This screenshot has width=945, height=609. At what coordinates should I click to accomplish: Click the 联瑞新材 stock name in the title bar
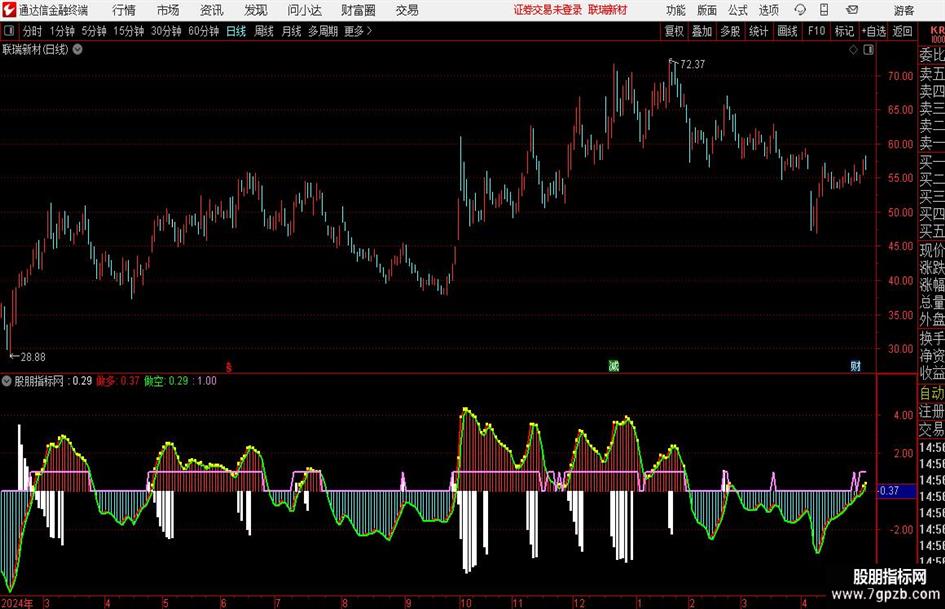[x=608, y=10]
